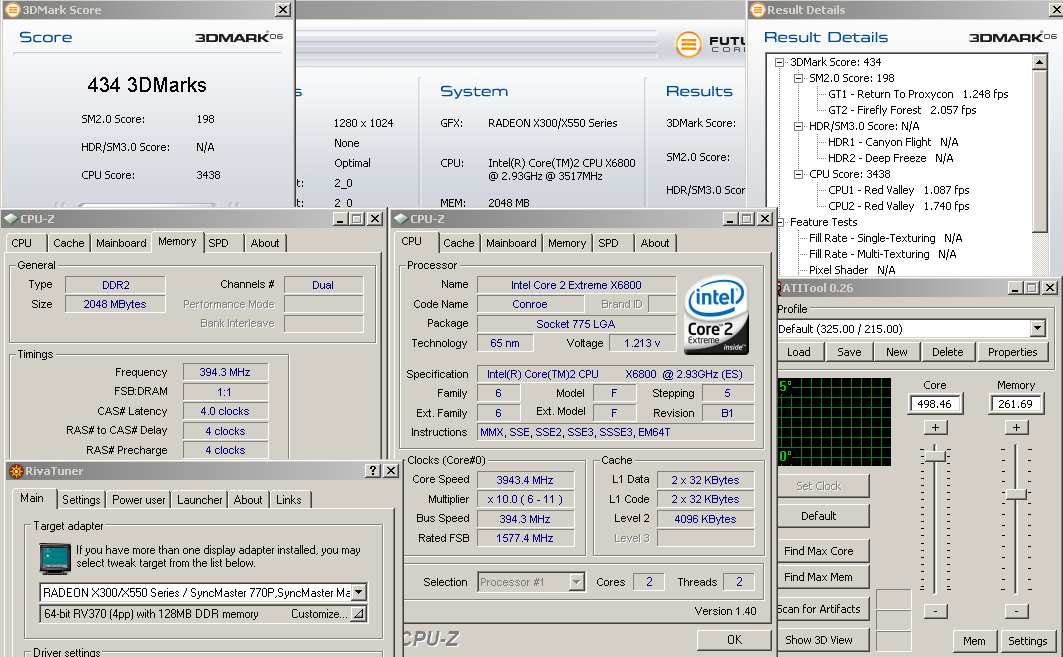Click the CPU-Z memory window title icon
This screenshot has width=1063, height=657.
pyautogui.click(x=11, y=219)
